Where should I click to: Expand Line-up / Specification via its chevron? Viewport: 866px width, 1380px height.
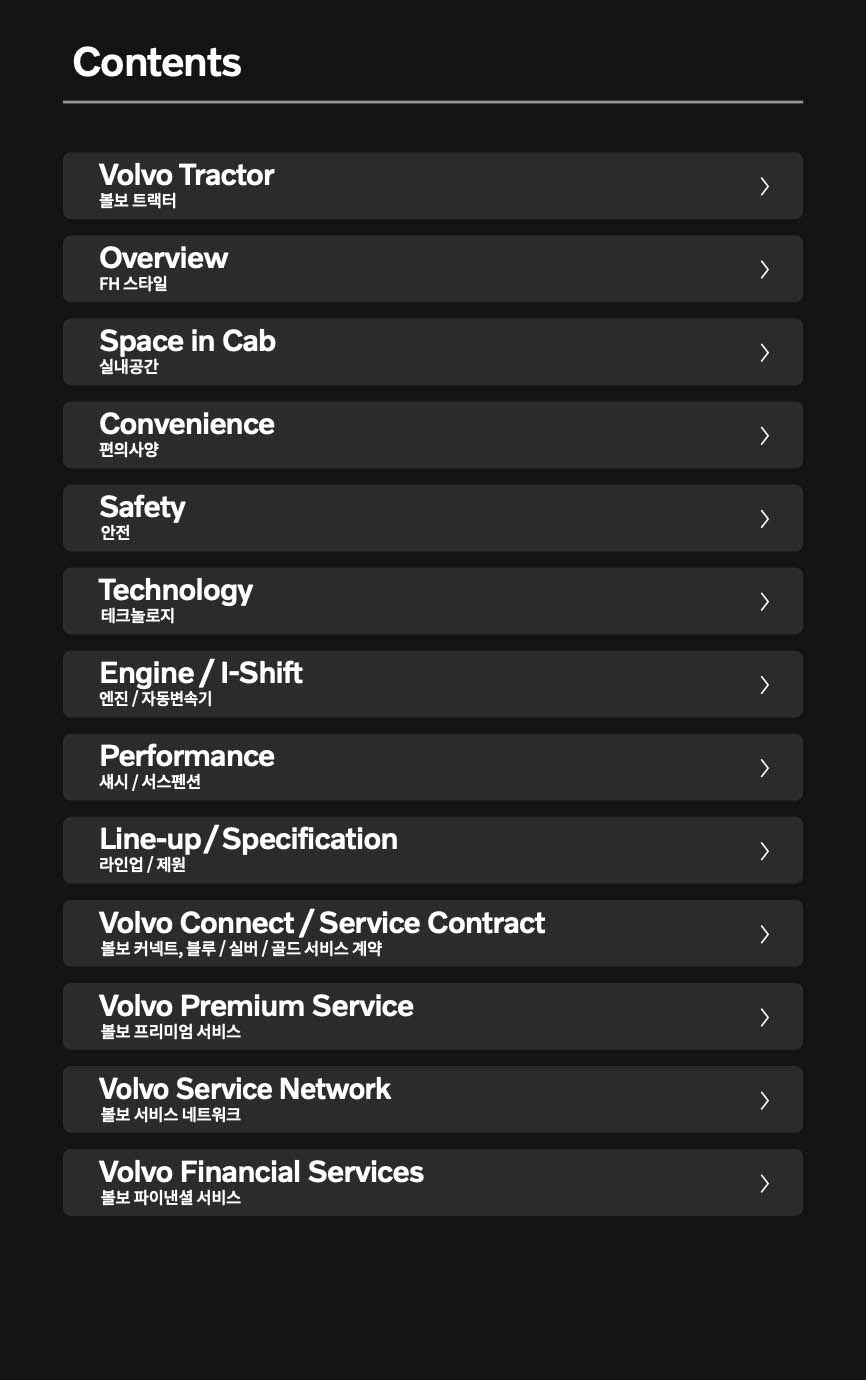point(764,850)
